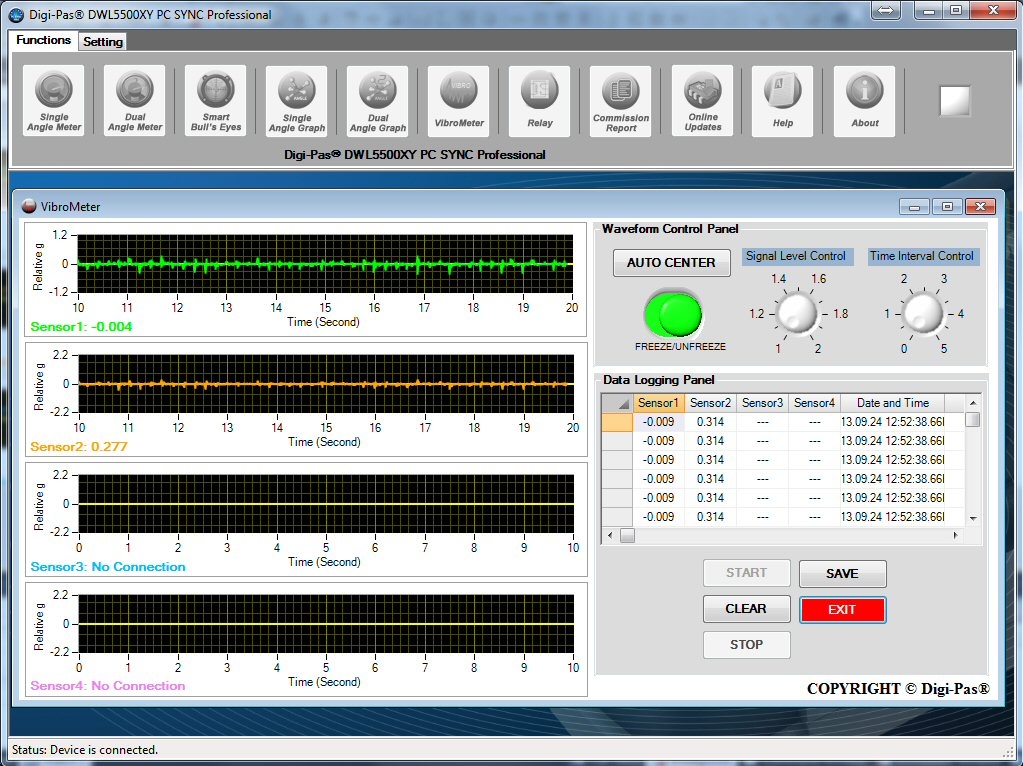Show the About information
The width and height of the screenshot is (1023, 766).
tap(864, 101)
